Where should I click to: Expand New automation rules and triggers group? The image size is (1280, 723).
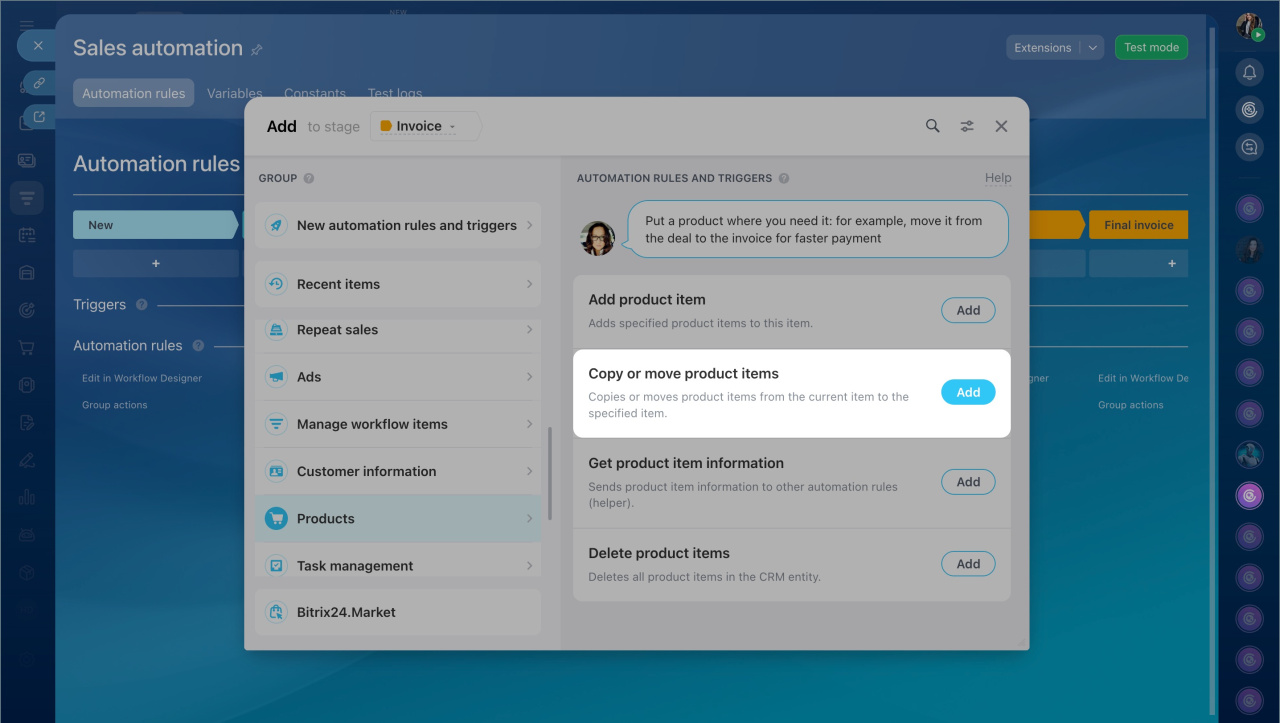tap(398, 225)
